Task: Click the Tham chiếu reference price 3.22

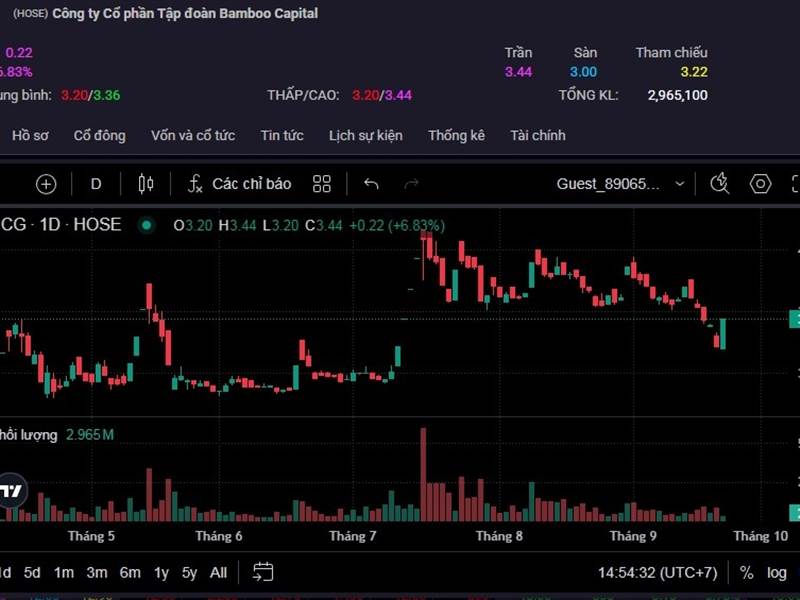Action: [x=694, y=71]
